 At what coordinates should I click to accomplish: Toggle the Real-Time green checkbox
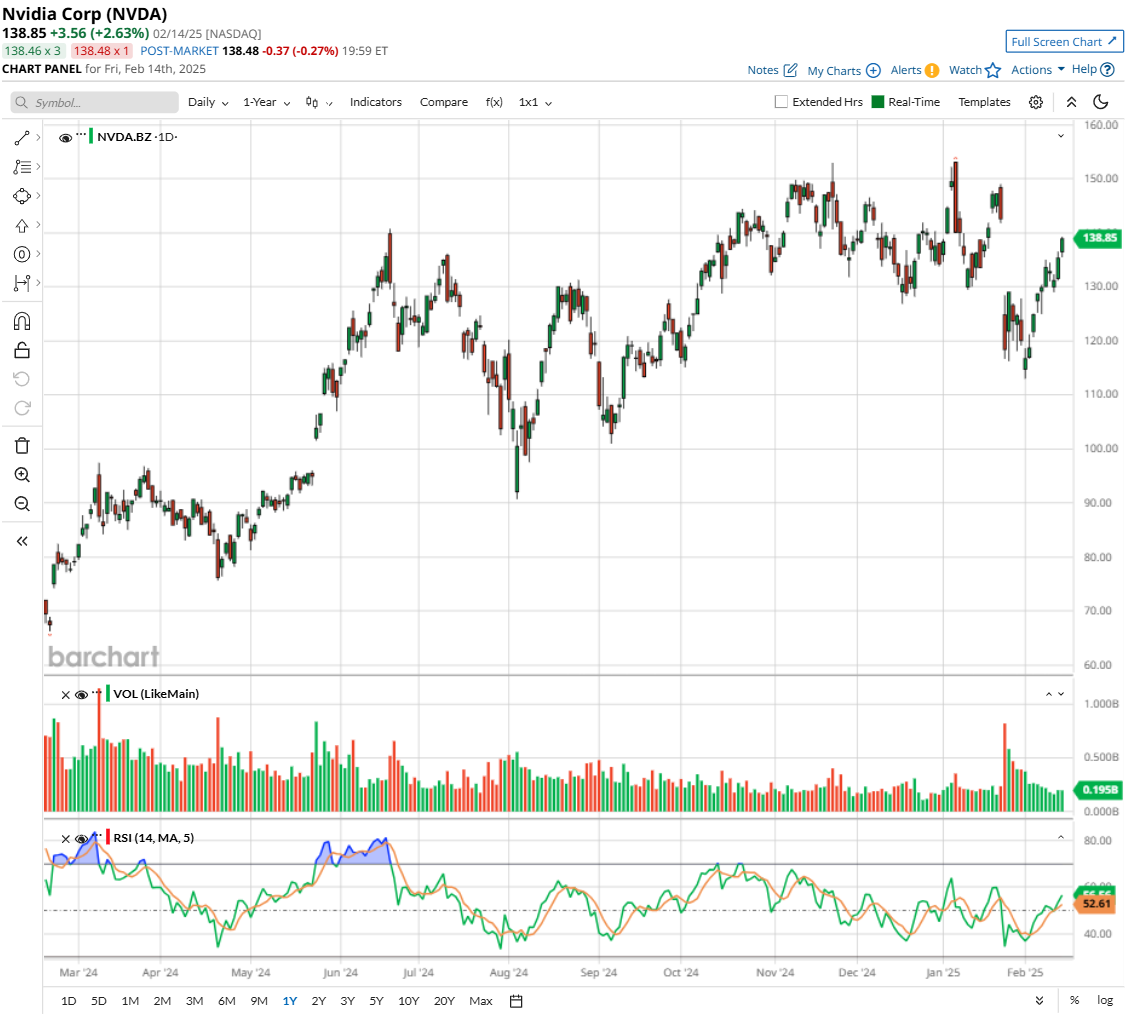[878, 102]
